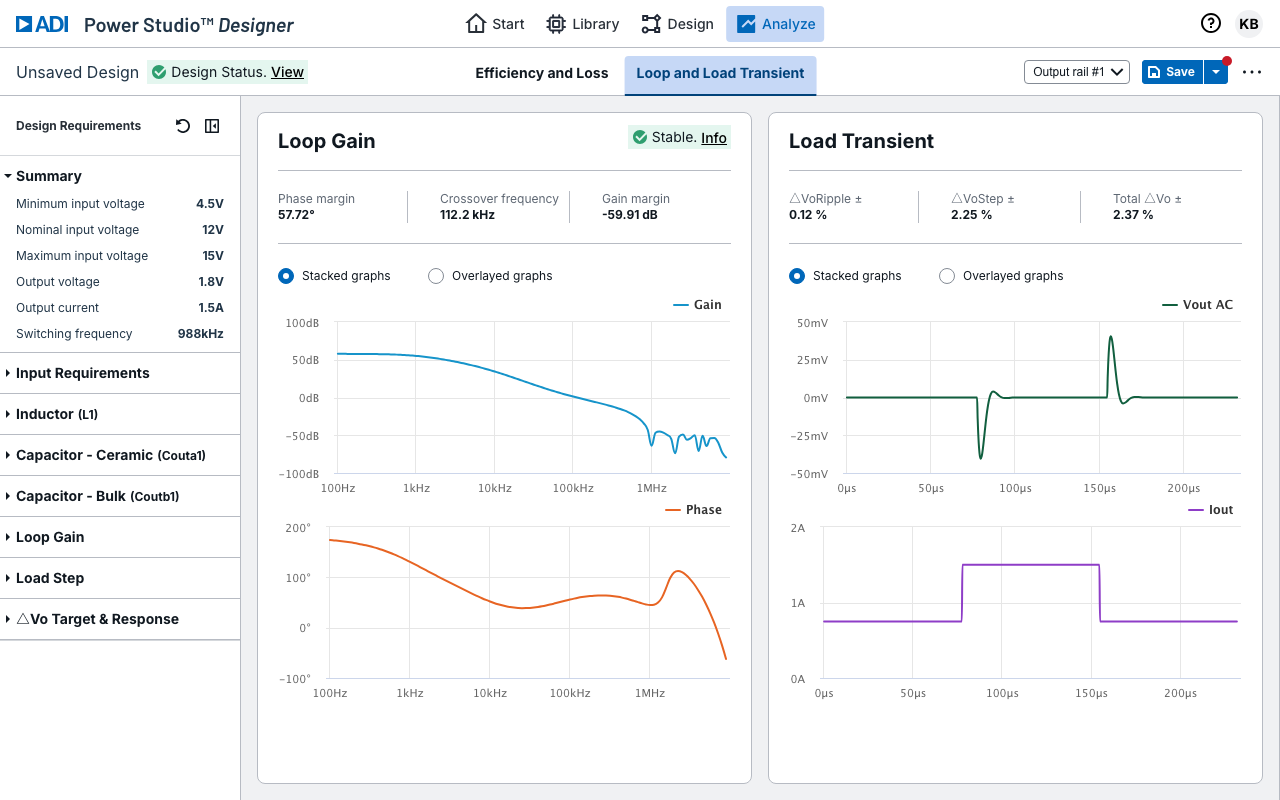The width and height of the screenshot is (1280, 800).
Task: Open the help question mark icon
Action: (1211, 24)
